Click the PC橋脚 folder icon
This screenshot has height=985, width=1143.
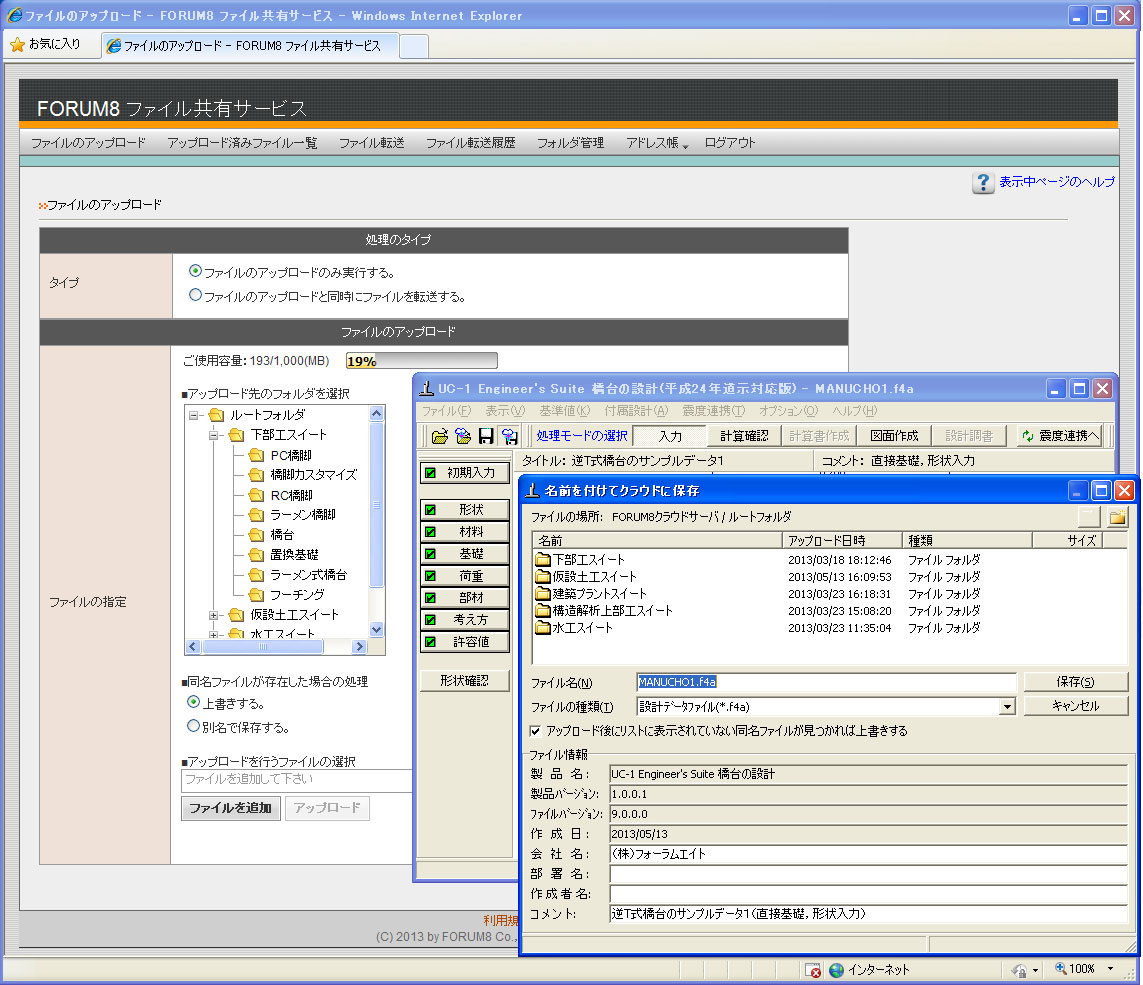click(256, 455)
